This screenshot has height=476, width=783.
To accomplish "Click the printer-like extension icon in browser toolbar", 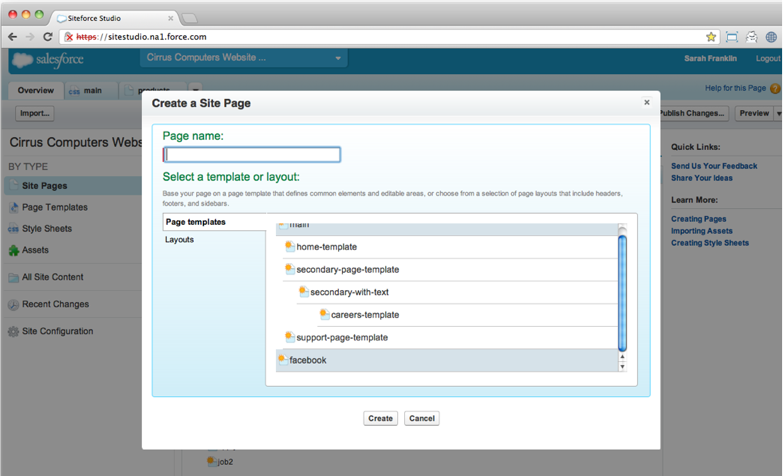I will point(752,36).
